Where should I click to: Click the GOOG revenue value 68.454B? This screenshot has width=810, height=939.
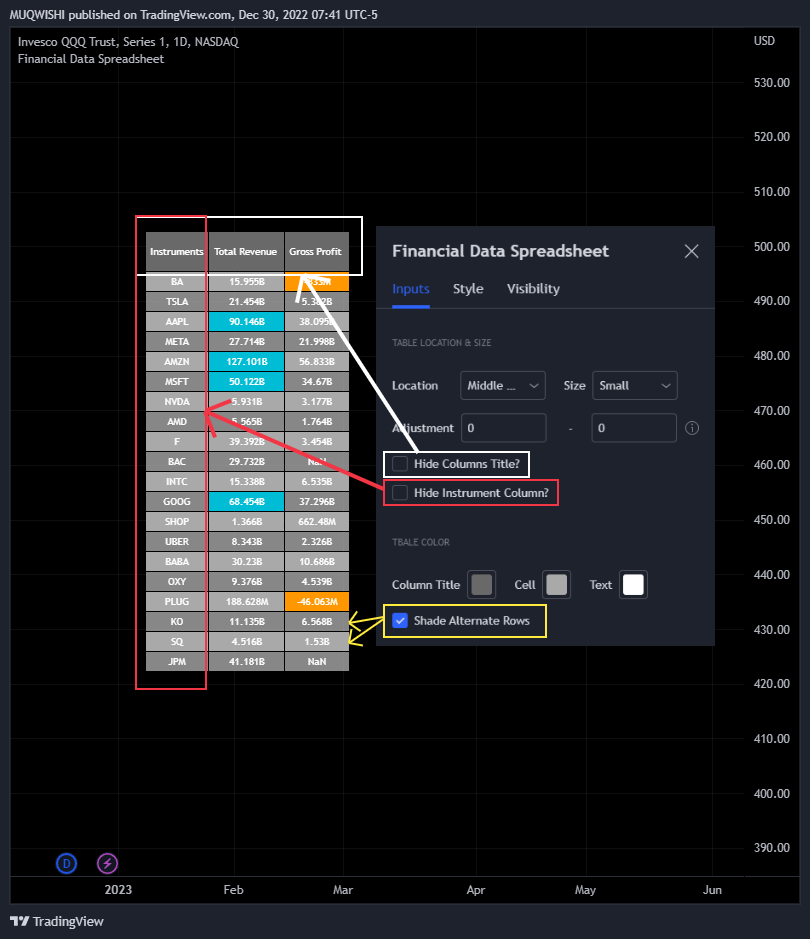246,501
